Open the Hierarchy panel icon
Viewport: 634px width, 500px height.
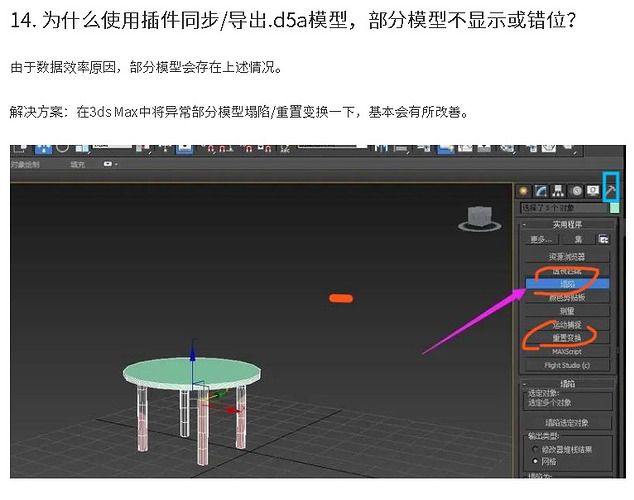558,190
